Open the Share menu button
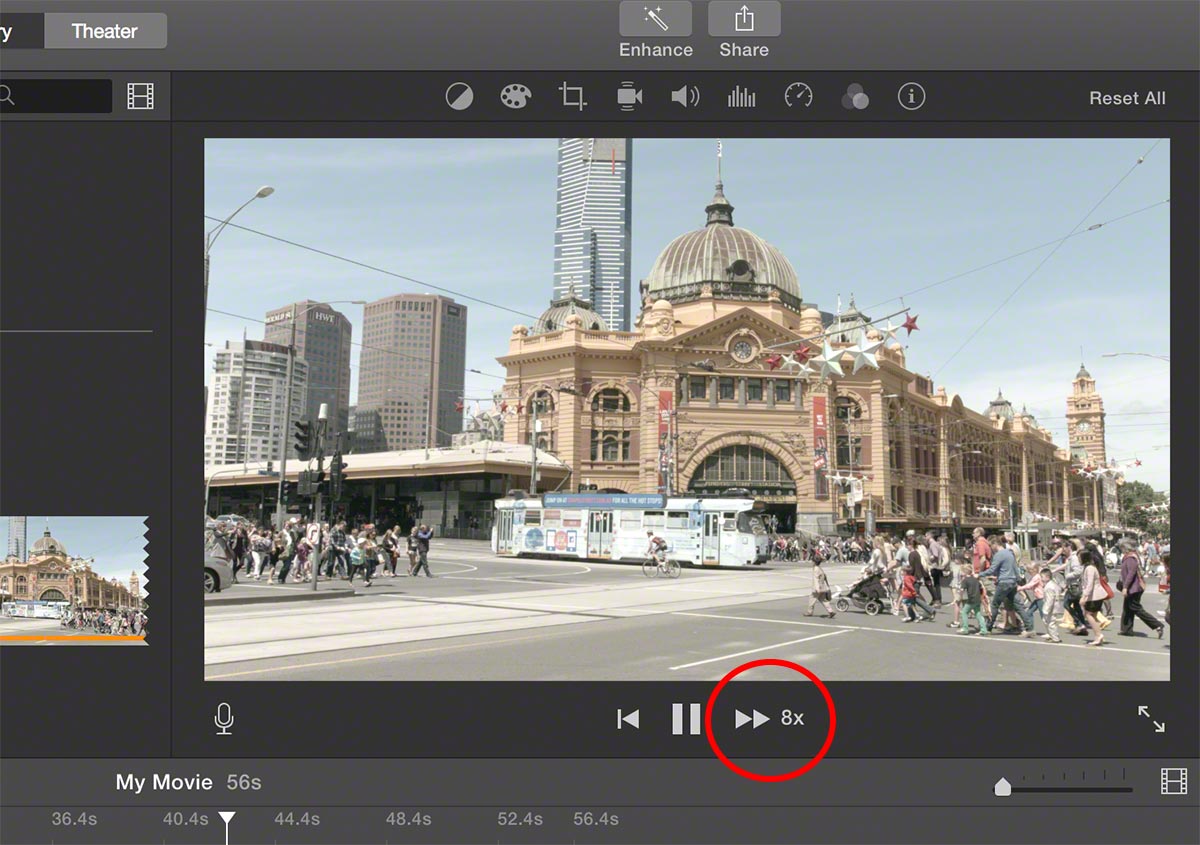The width and height of the screenshot is (1200, 845). tap(744, 19)
